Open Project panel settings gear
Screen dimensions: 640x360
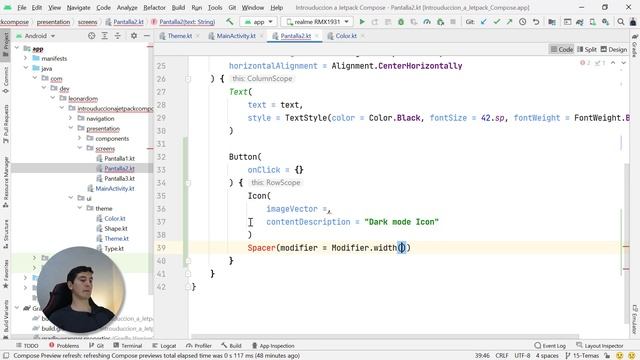[x=134, y=36]
